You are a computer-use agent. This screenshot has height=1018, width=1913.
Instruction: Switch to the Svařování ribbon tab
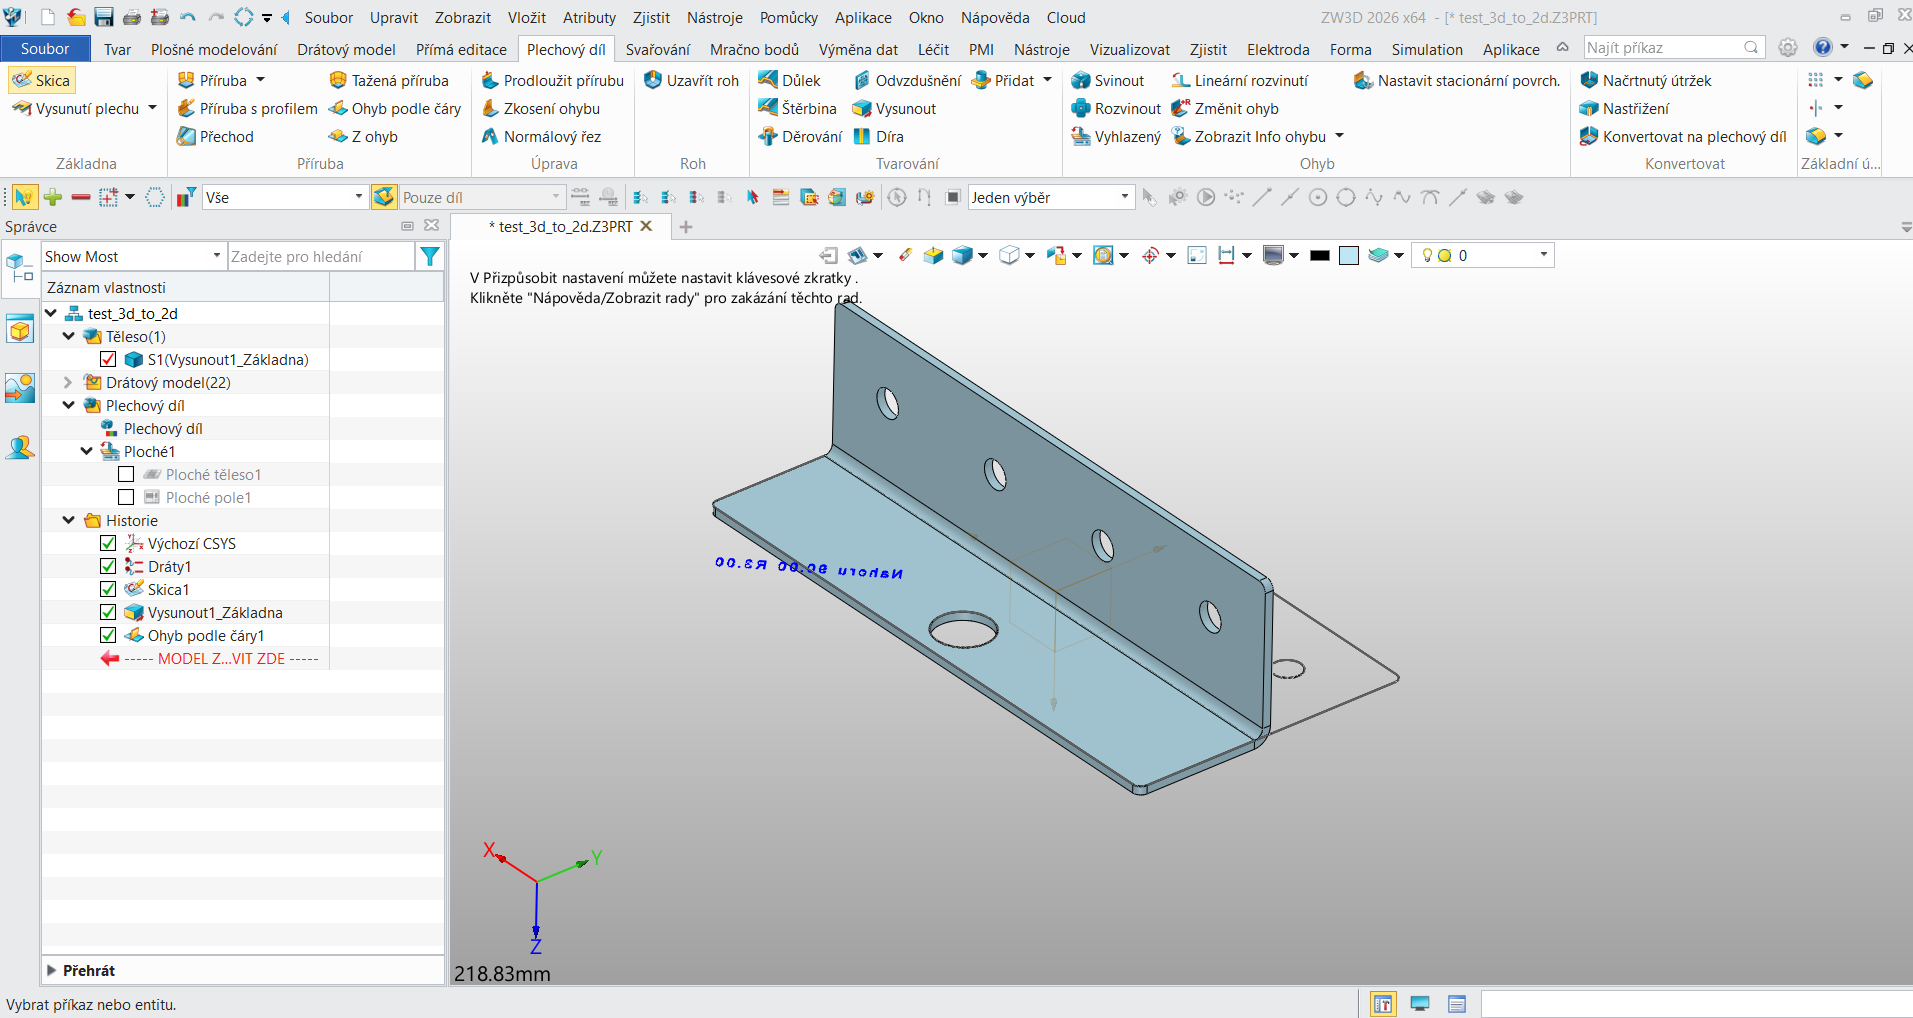(x=657, y=49)
